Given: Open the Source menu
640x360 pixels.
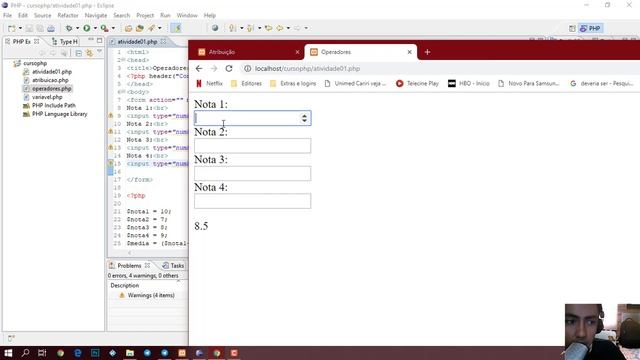Looking at the screenshot, I should [x=42, y=15].
